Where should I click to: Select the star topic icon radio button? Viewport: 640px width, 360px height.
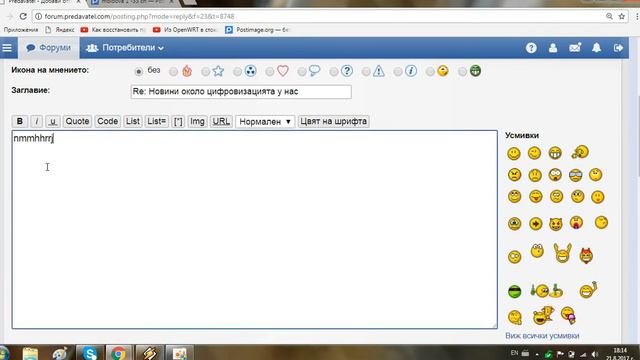click(205, 72)
